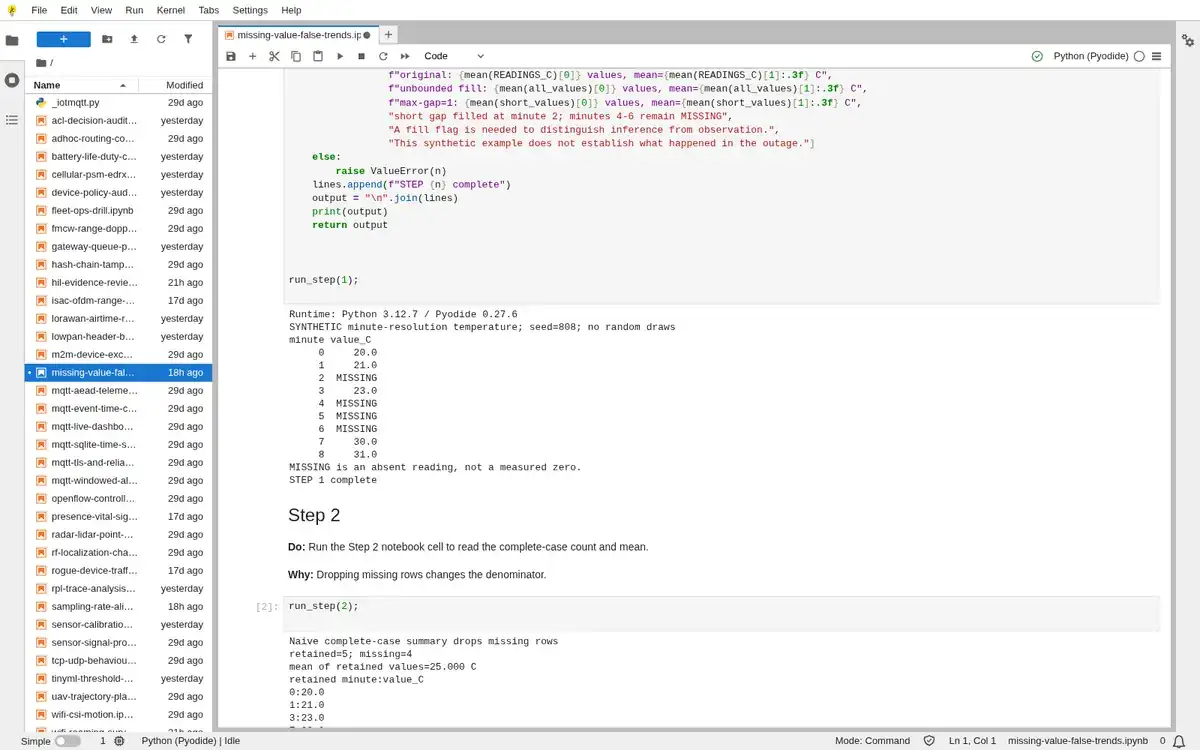Open the Help menu
Image resolution: width=1200 pixels, height=750 pixels.
[291, 10]
